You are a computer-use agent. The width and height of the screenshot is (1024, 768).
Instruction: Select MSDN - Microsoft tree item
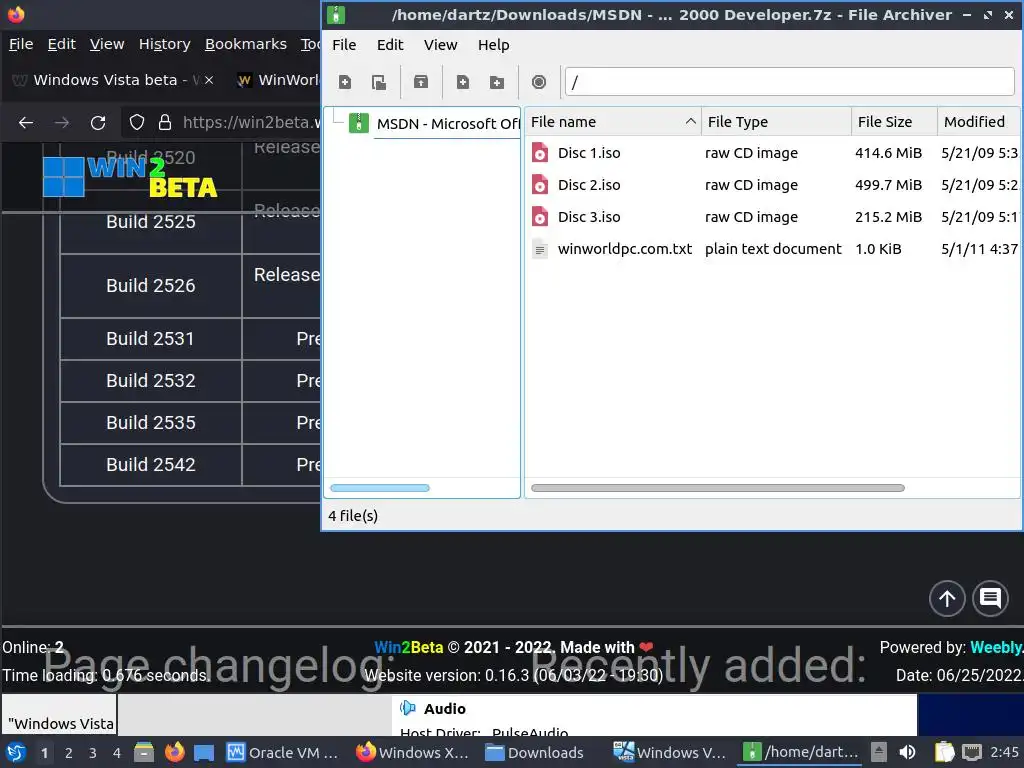click(x=448, y=123)
